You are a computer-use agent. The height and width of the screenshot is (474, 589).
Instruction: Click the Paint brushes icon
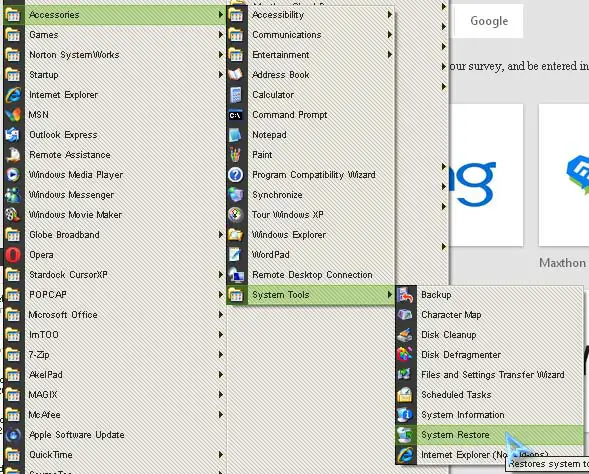[x=236, y=155]
